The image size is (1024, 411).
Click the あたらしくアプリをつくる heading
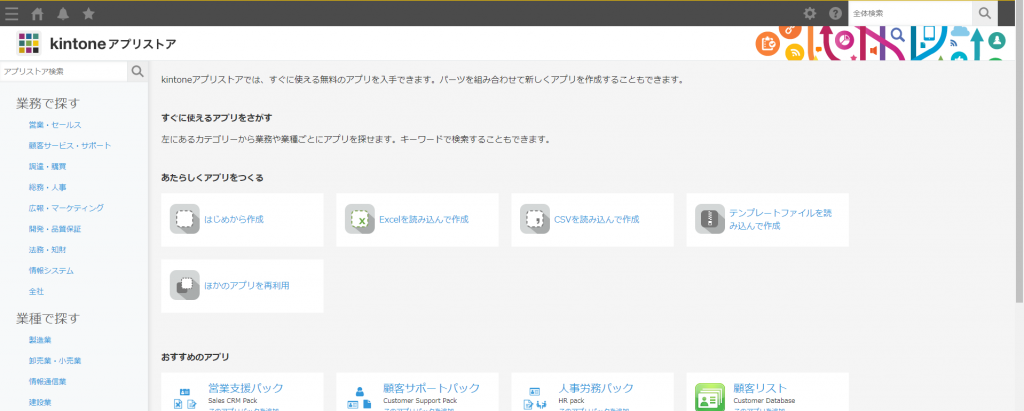(212, 178)
